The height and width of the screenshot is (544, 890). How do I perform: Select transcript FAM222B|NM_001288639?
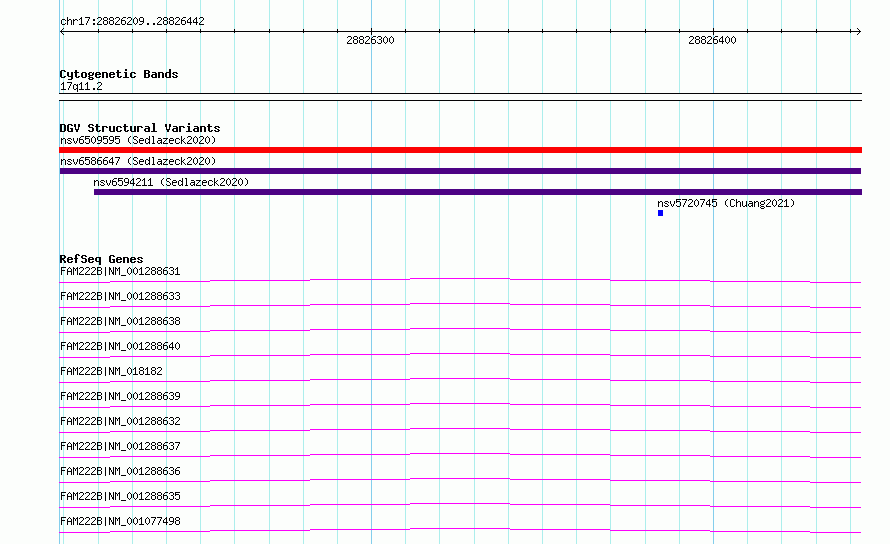point(120,396)
